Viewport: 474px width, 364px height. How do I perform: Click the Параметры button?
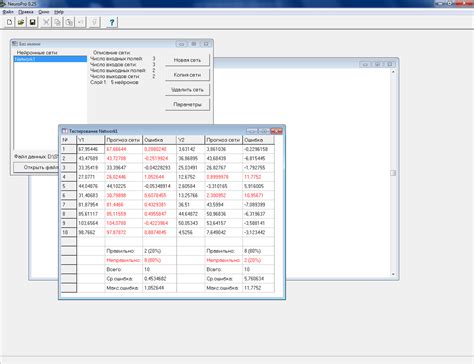187,104
